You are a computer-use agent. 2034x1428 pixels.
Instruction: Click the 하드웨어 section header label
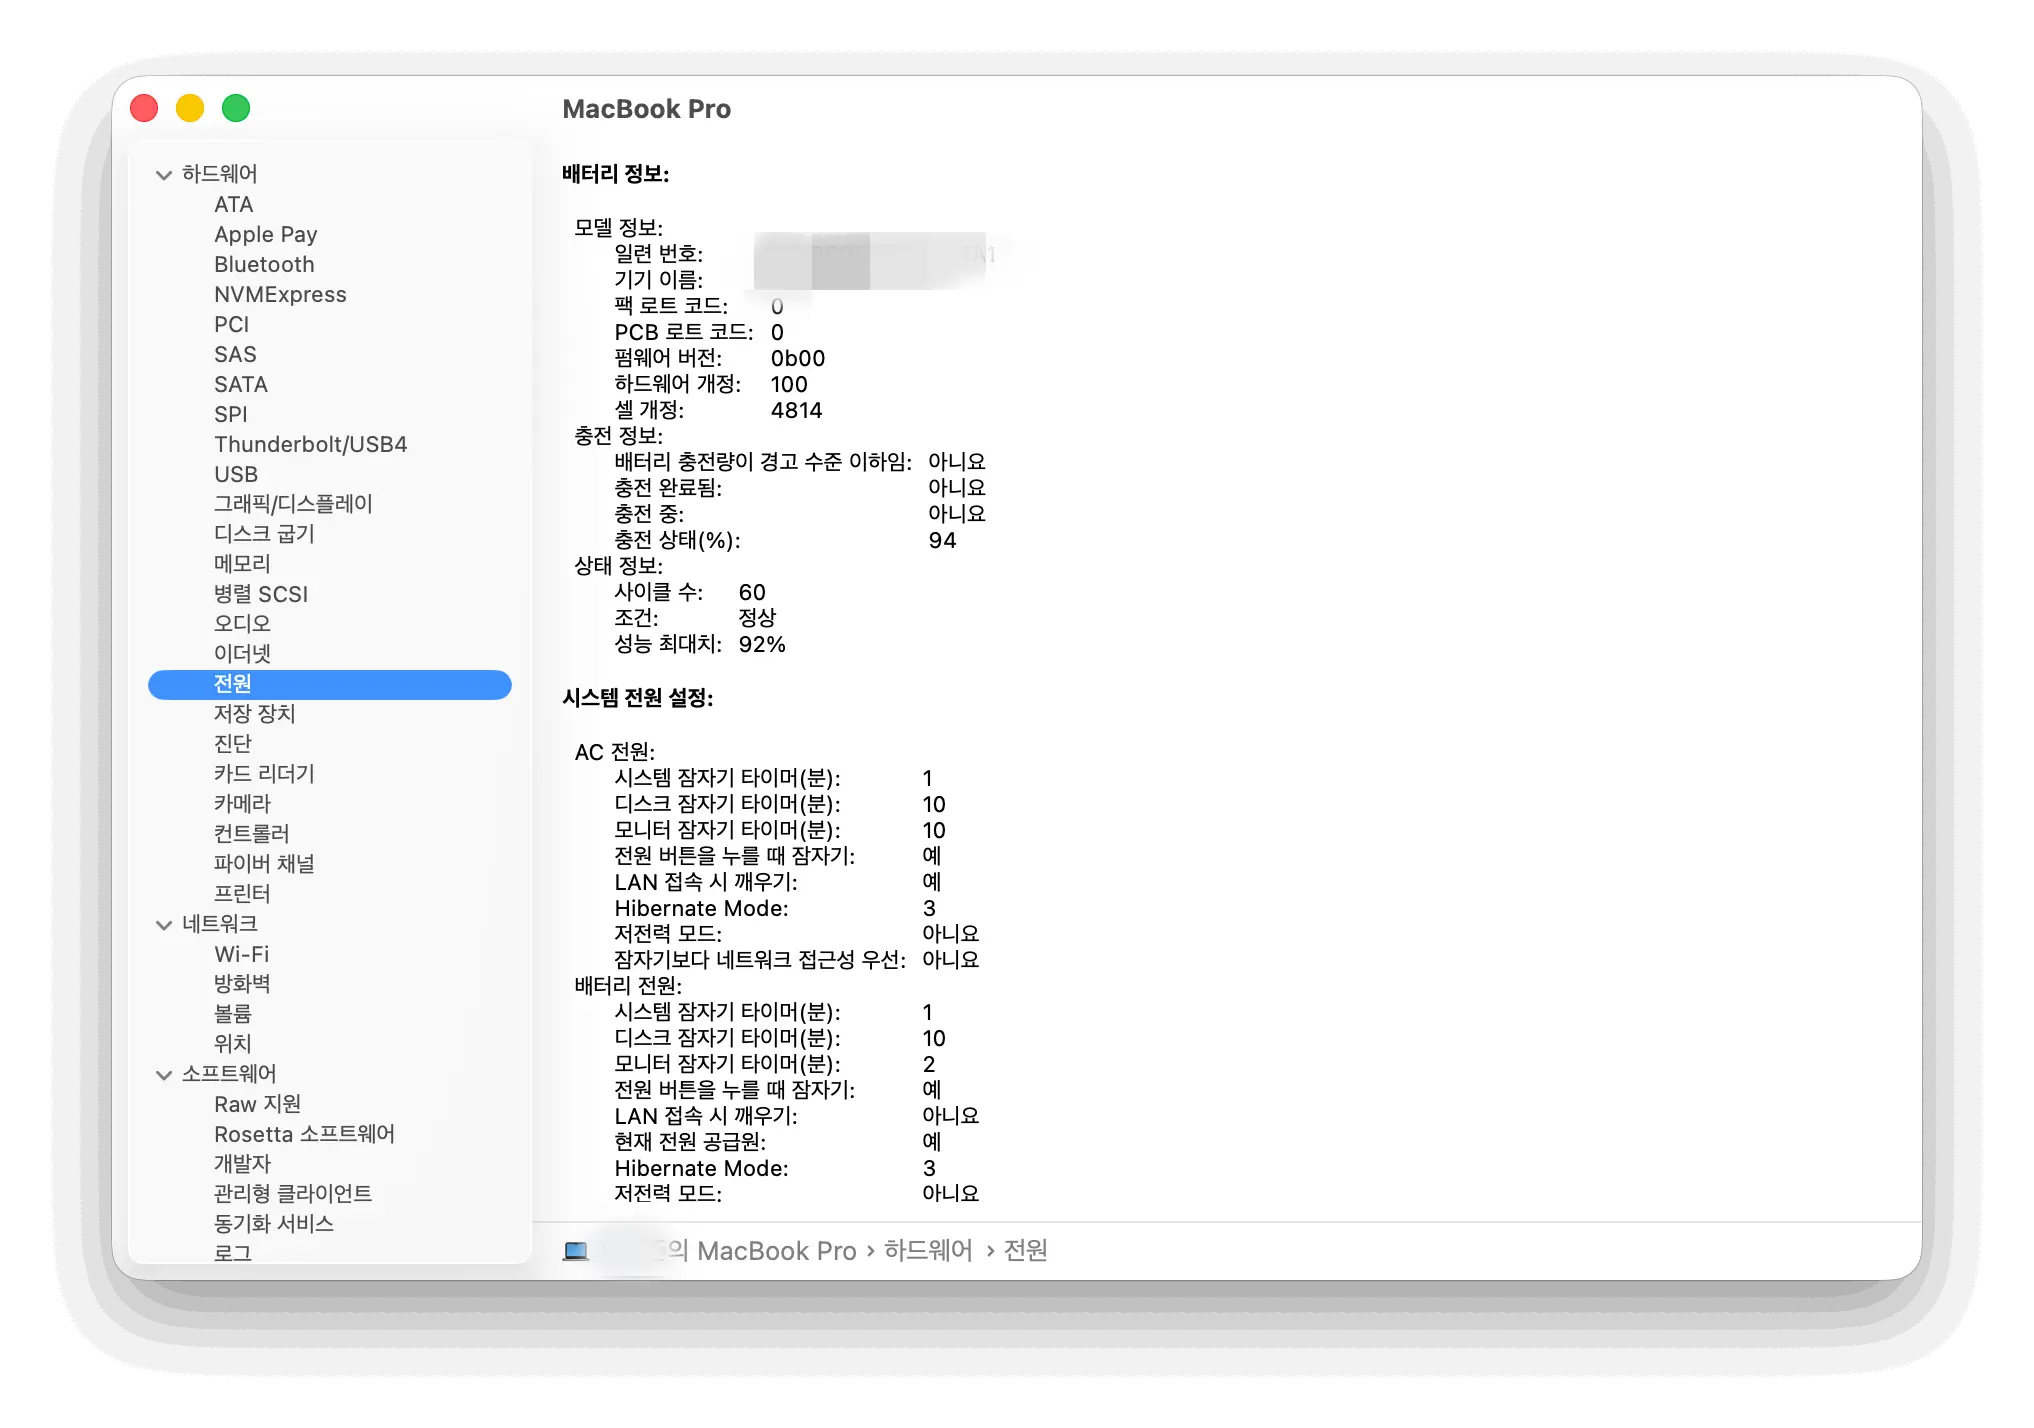tap(220, 174)
